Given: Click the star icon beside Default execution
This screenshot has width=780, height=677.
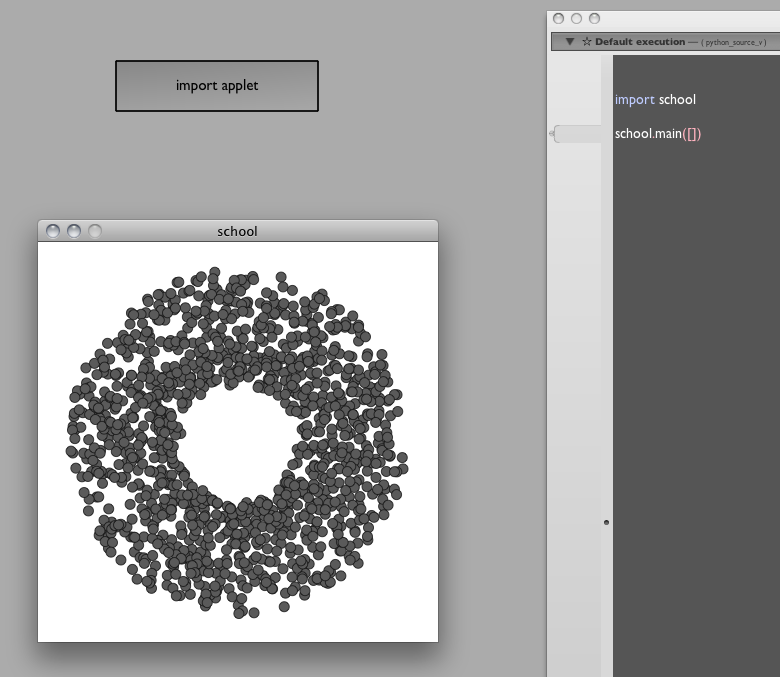Looking at the screenshot, I should point(586,42).
